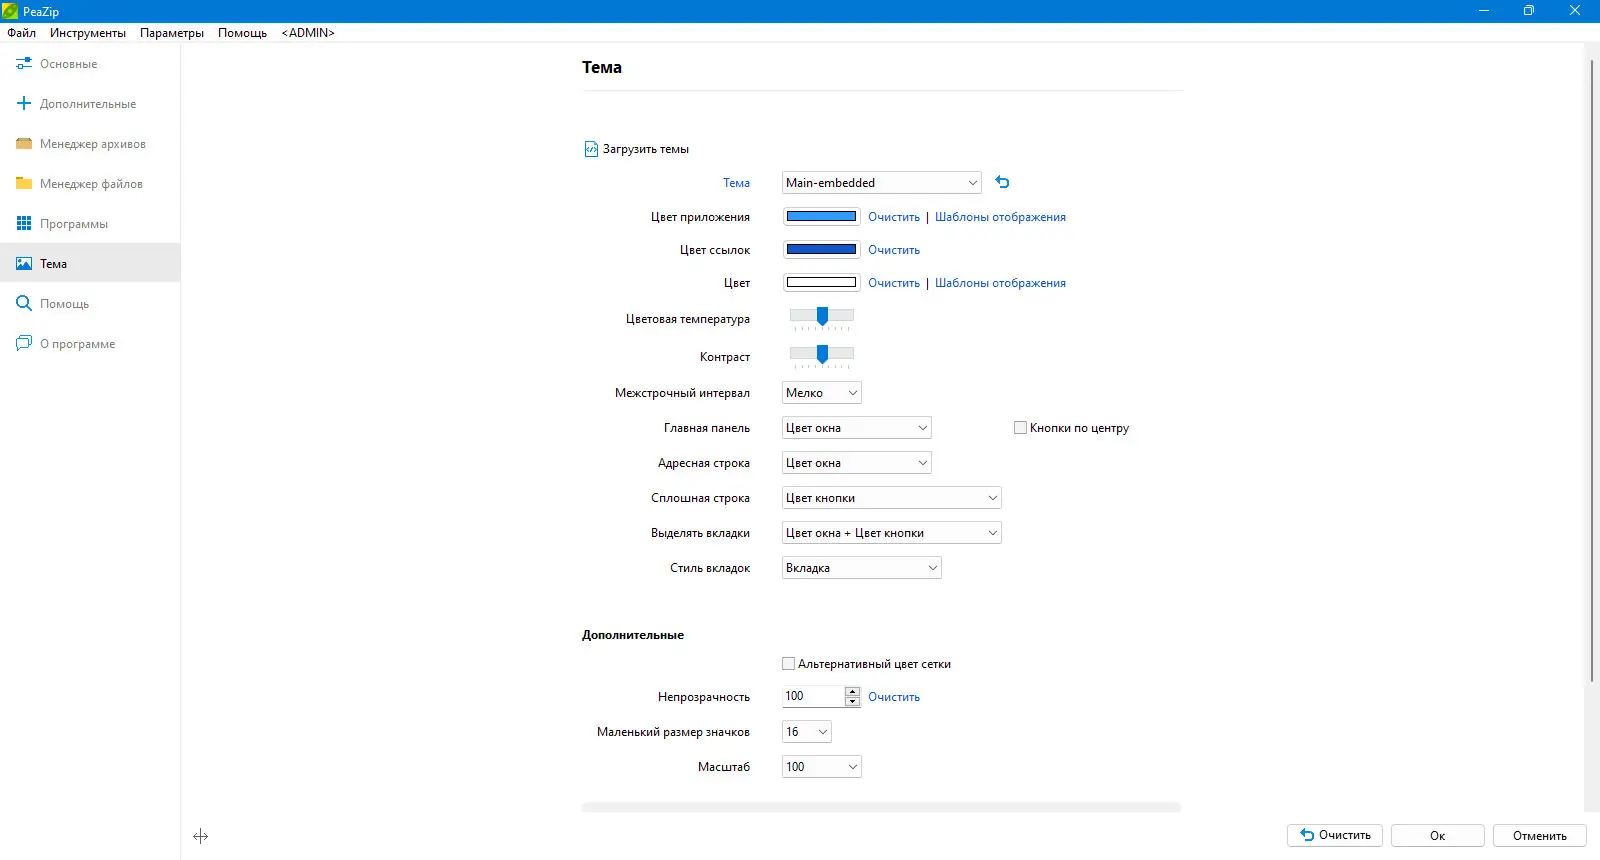Expand the Стиль вкладок dropdown

click(x=861, y=567)
